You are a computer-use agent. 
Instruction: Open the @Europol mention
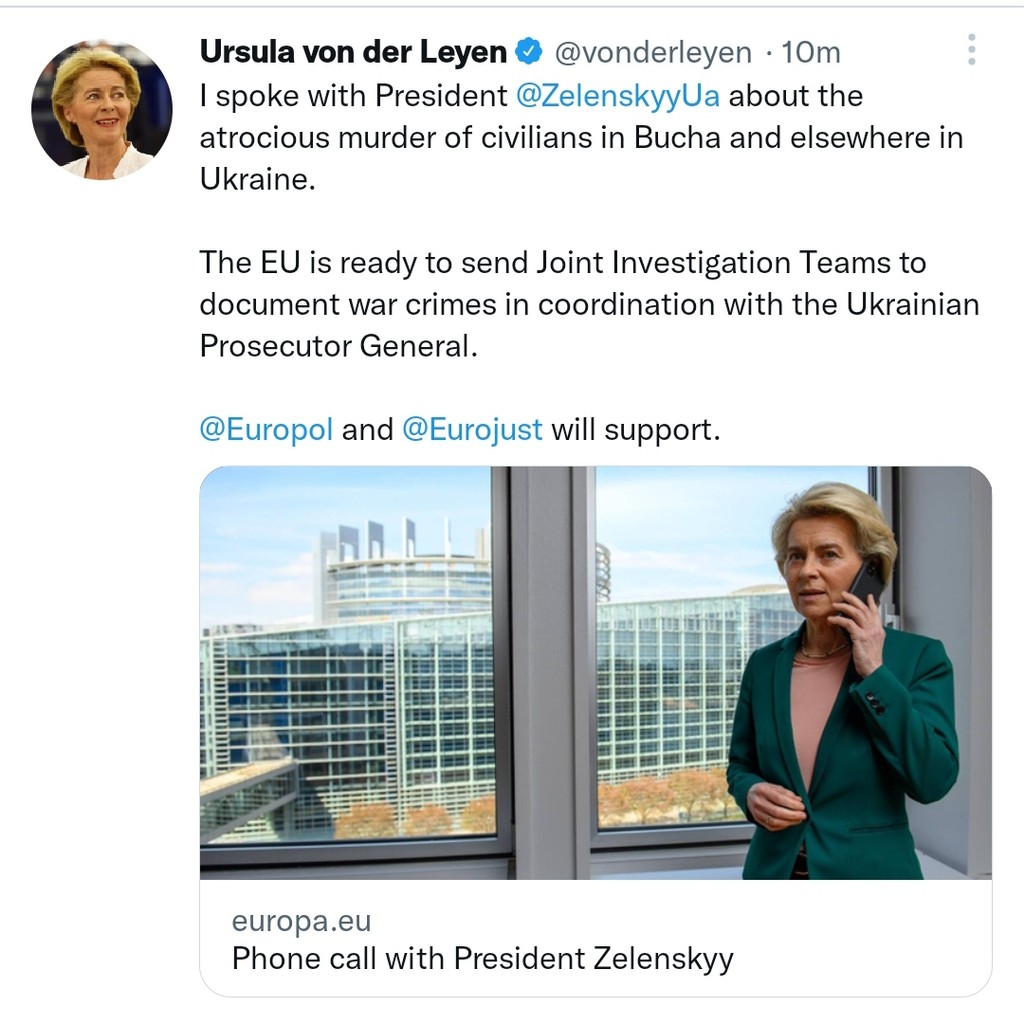tap(266, 429)
